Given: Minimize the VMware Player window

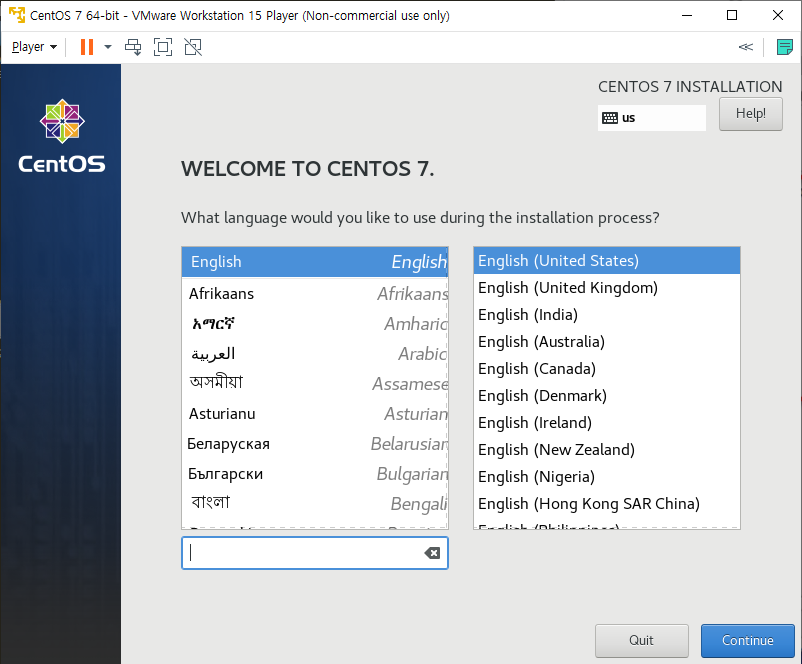Looking at the screenshot, I should point(687,15).
